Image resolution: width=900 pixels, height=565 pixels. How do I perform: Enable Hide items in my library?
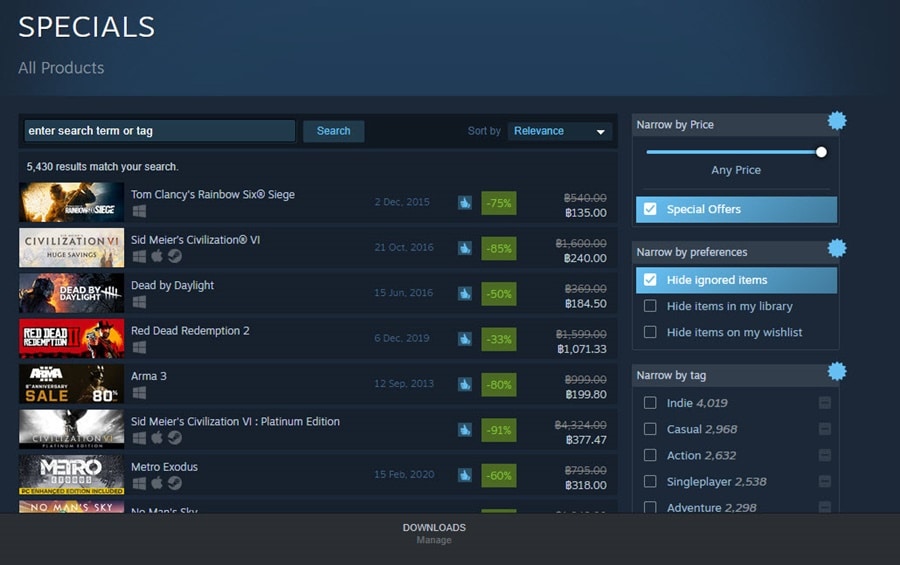click(x=650, y=306)
